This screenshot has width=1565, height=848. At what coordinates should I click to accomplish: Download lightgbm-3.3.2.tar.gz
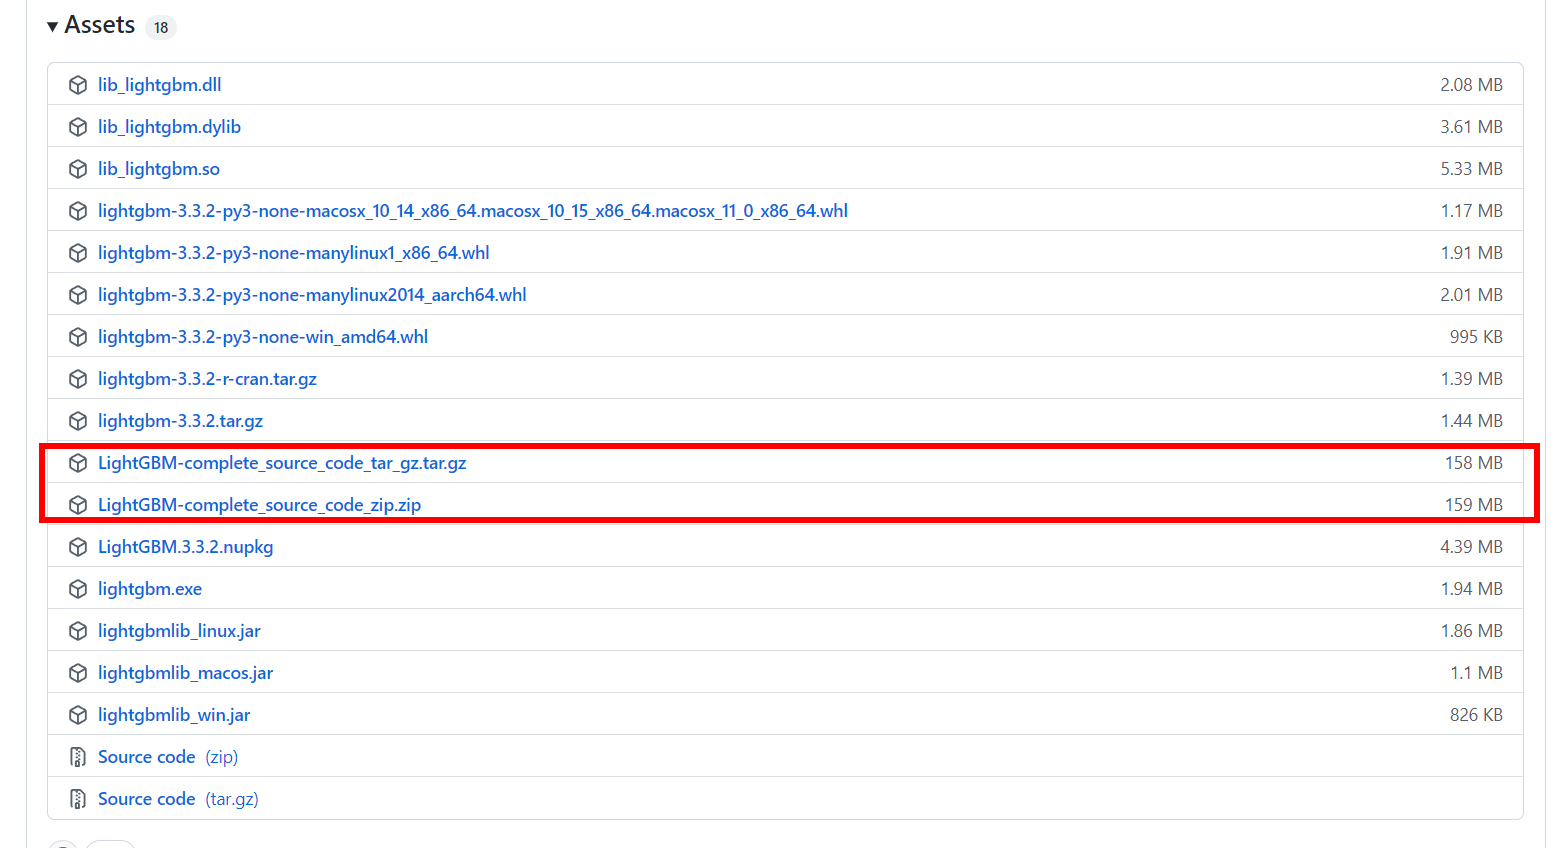tap(180, 421)
